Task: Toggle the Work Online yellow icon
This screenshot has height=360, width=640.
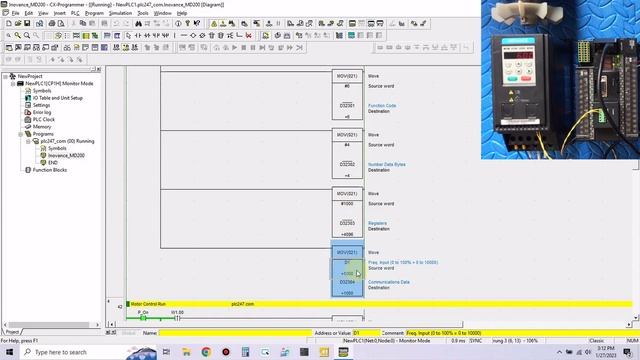Action: 214,24
